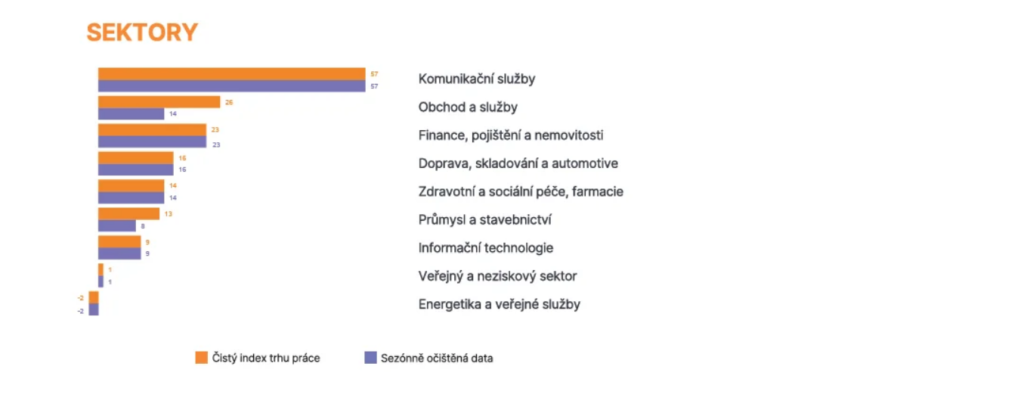Click the purple Doprava, skladování a automotive bar
This screenshot has width=1024, height=410.
coord(136,170)
